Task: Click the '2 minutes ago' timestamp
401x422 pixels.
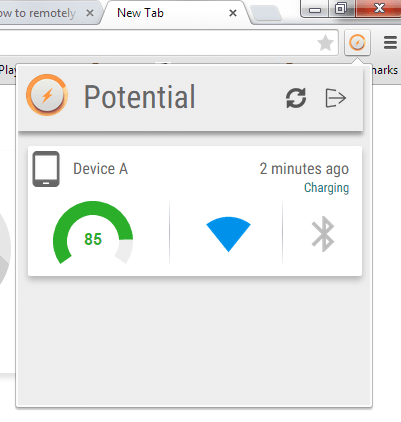Action: pos(304,169)
